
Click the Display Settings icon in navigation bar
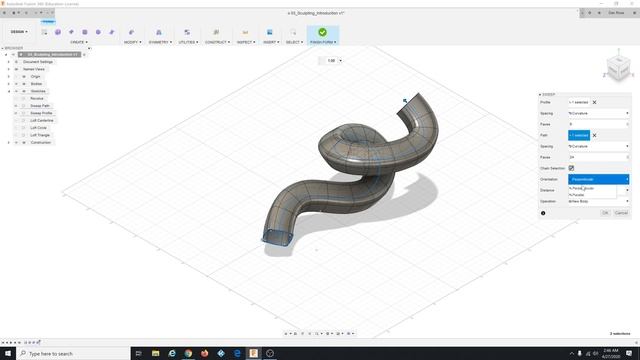328,333
